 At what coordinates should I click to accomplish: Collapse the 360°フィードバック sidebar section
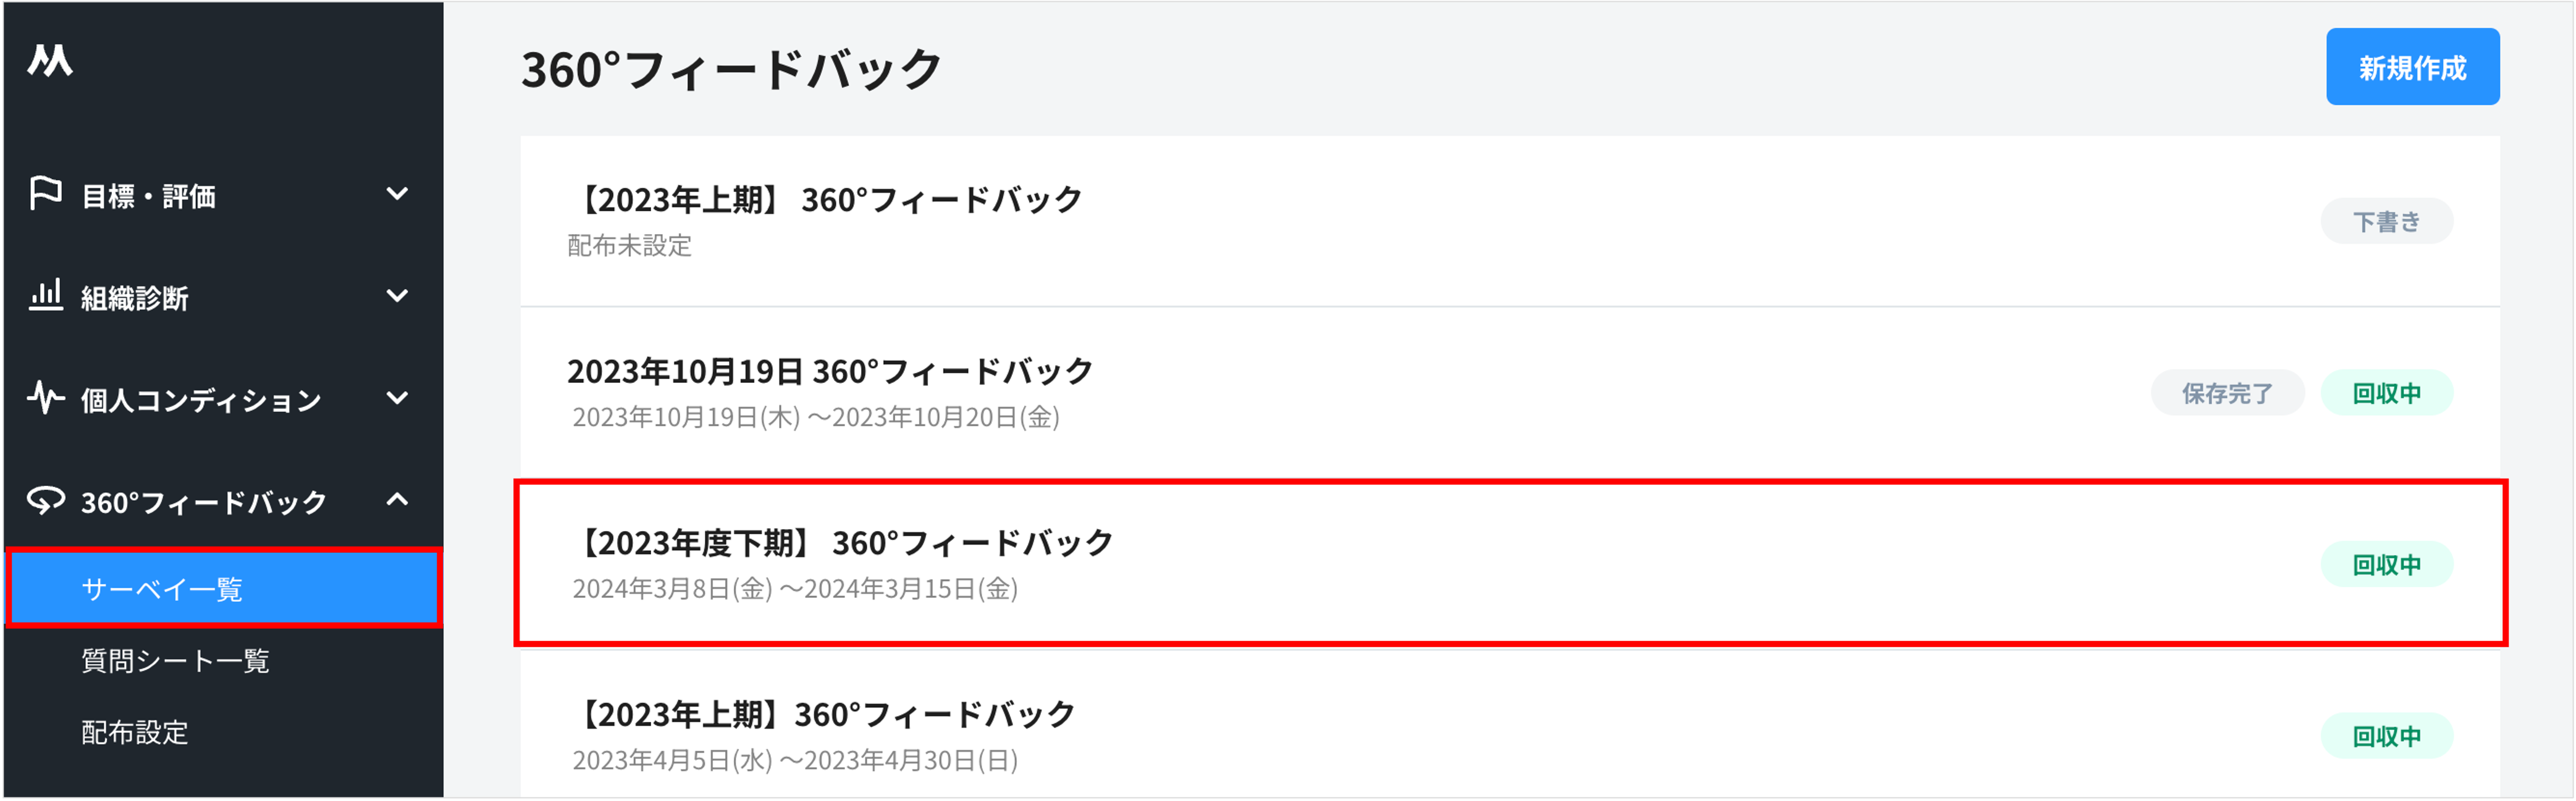397,500
